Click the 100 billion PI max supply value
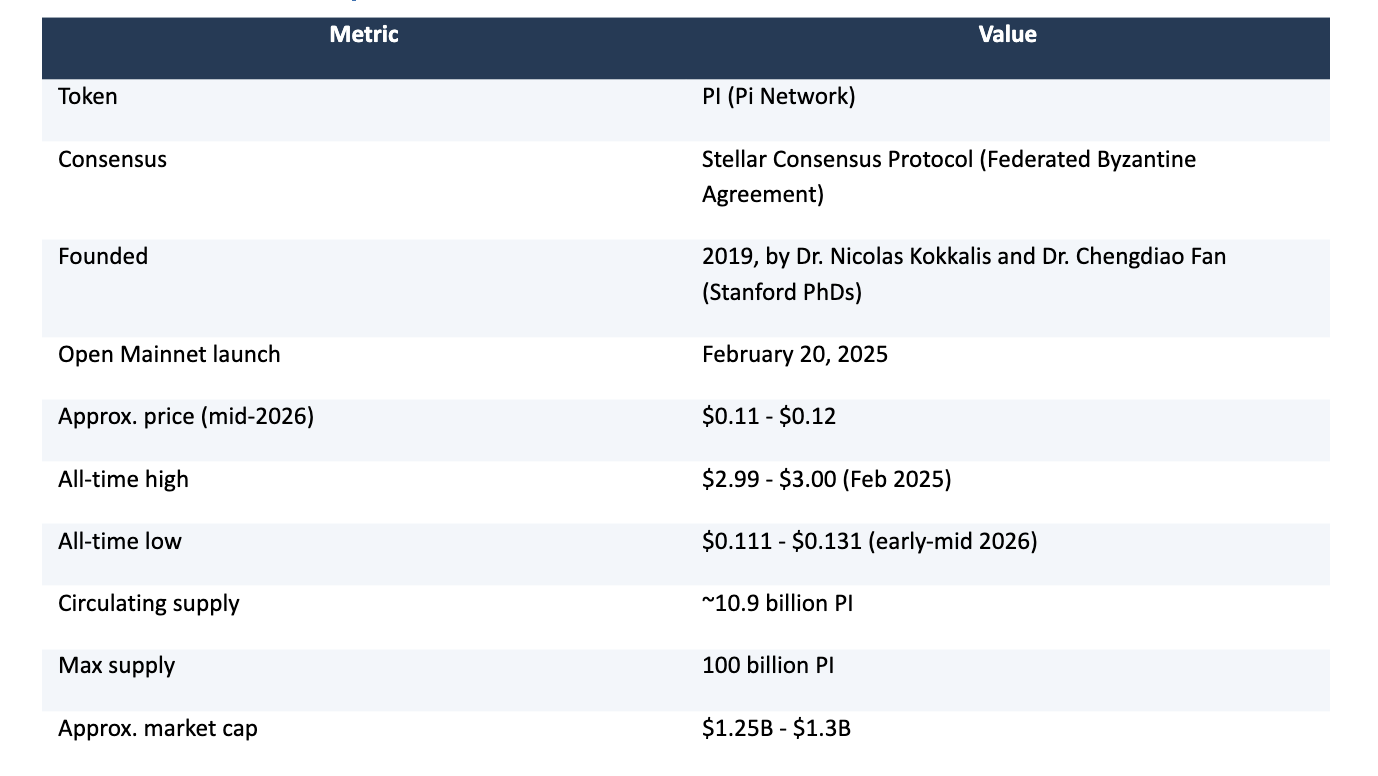 point(768,665)
